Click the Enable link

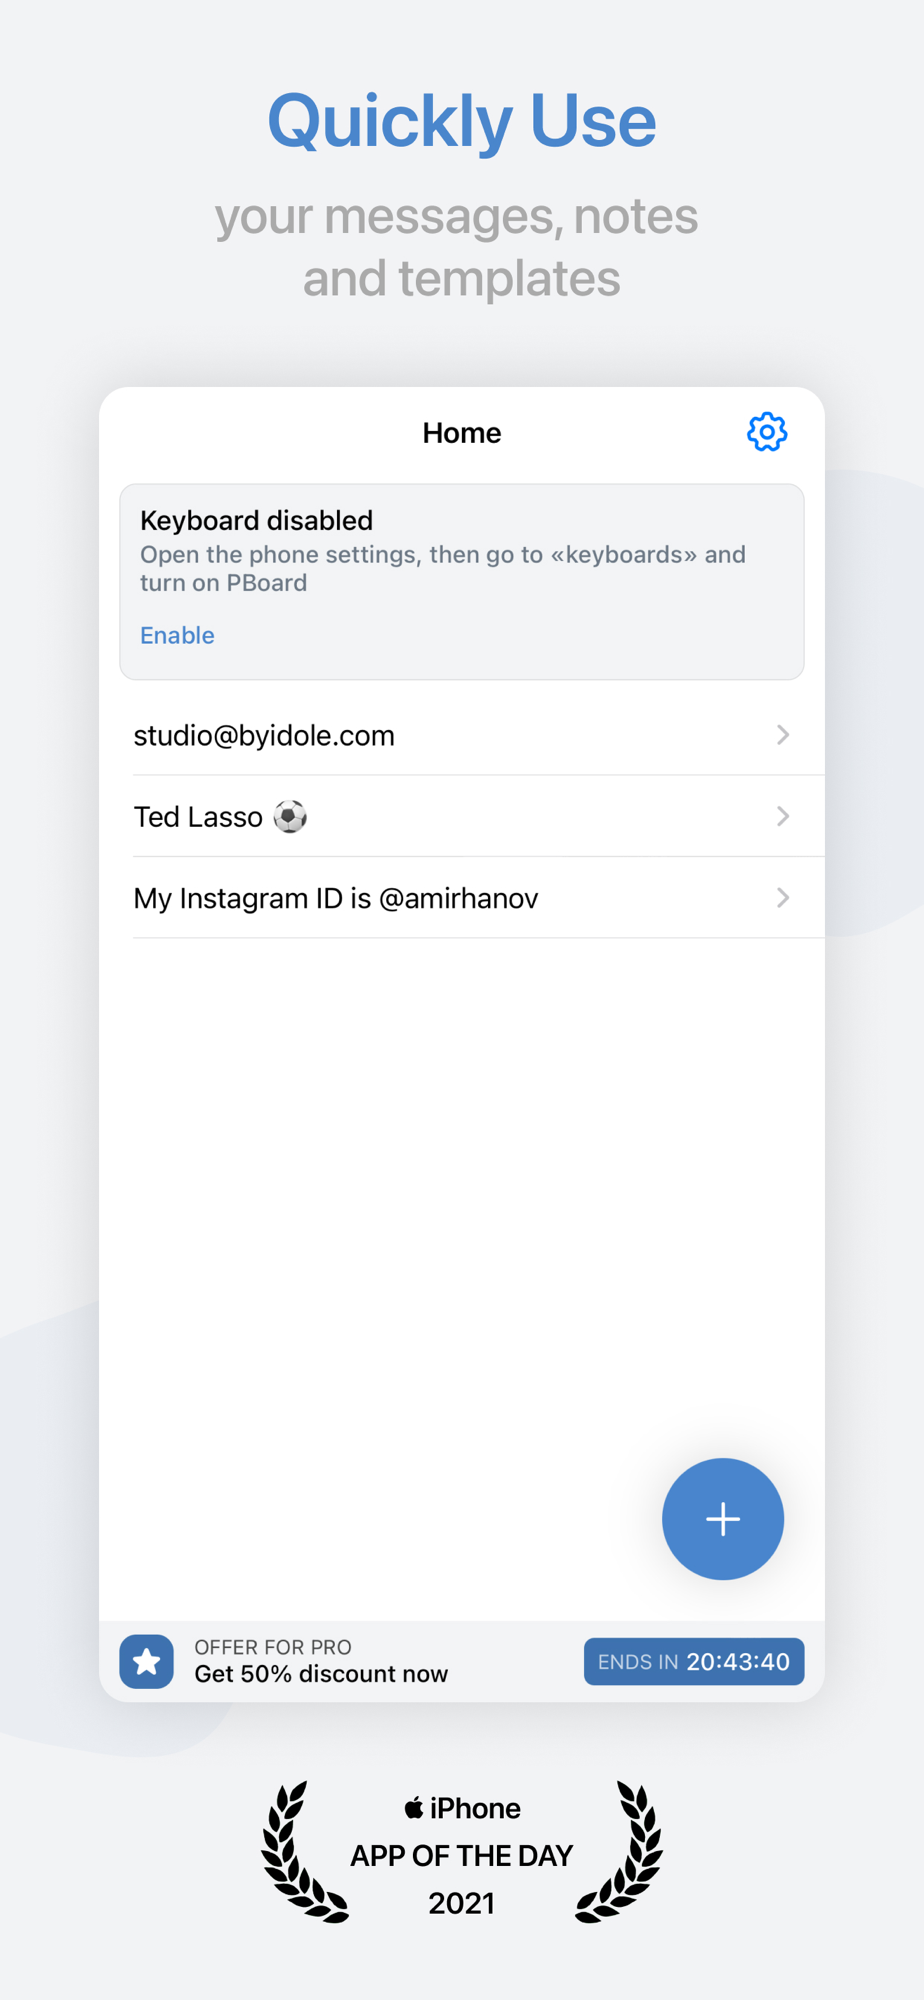click(177, 635)
